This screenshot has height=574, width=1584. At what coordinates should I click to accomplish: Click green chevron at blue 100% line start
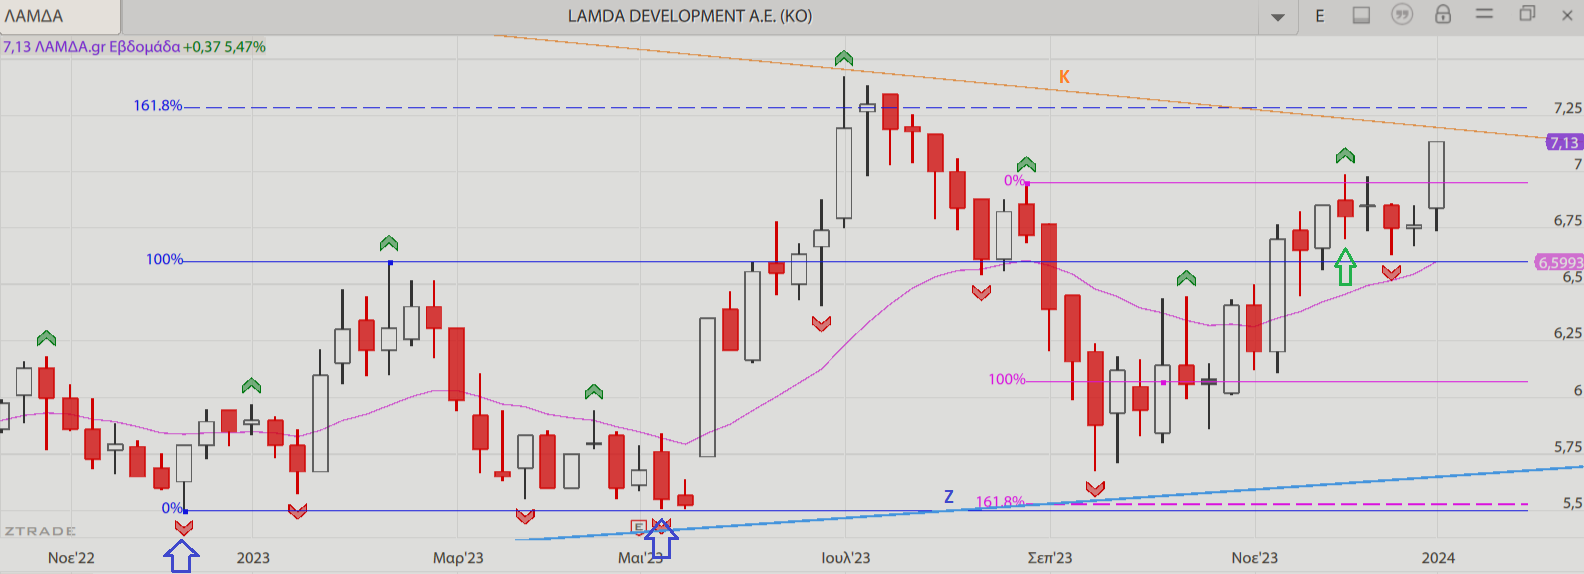(389, 243)
